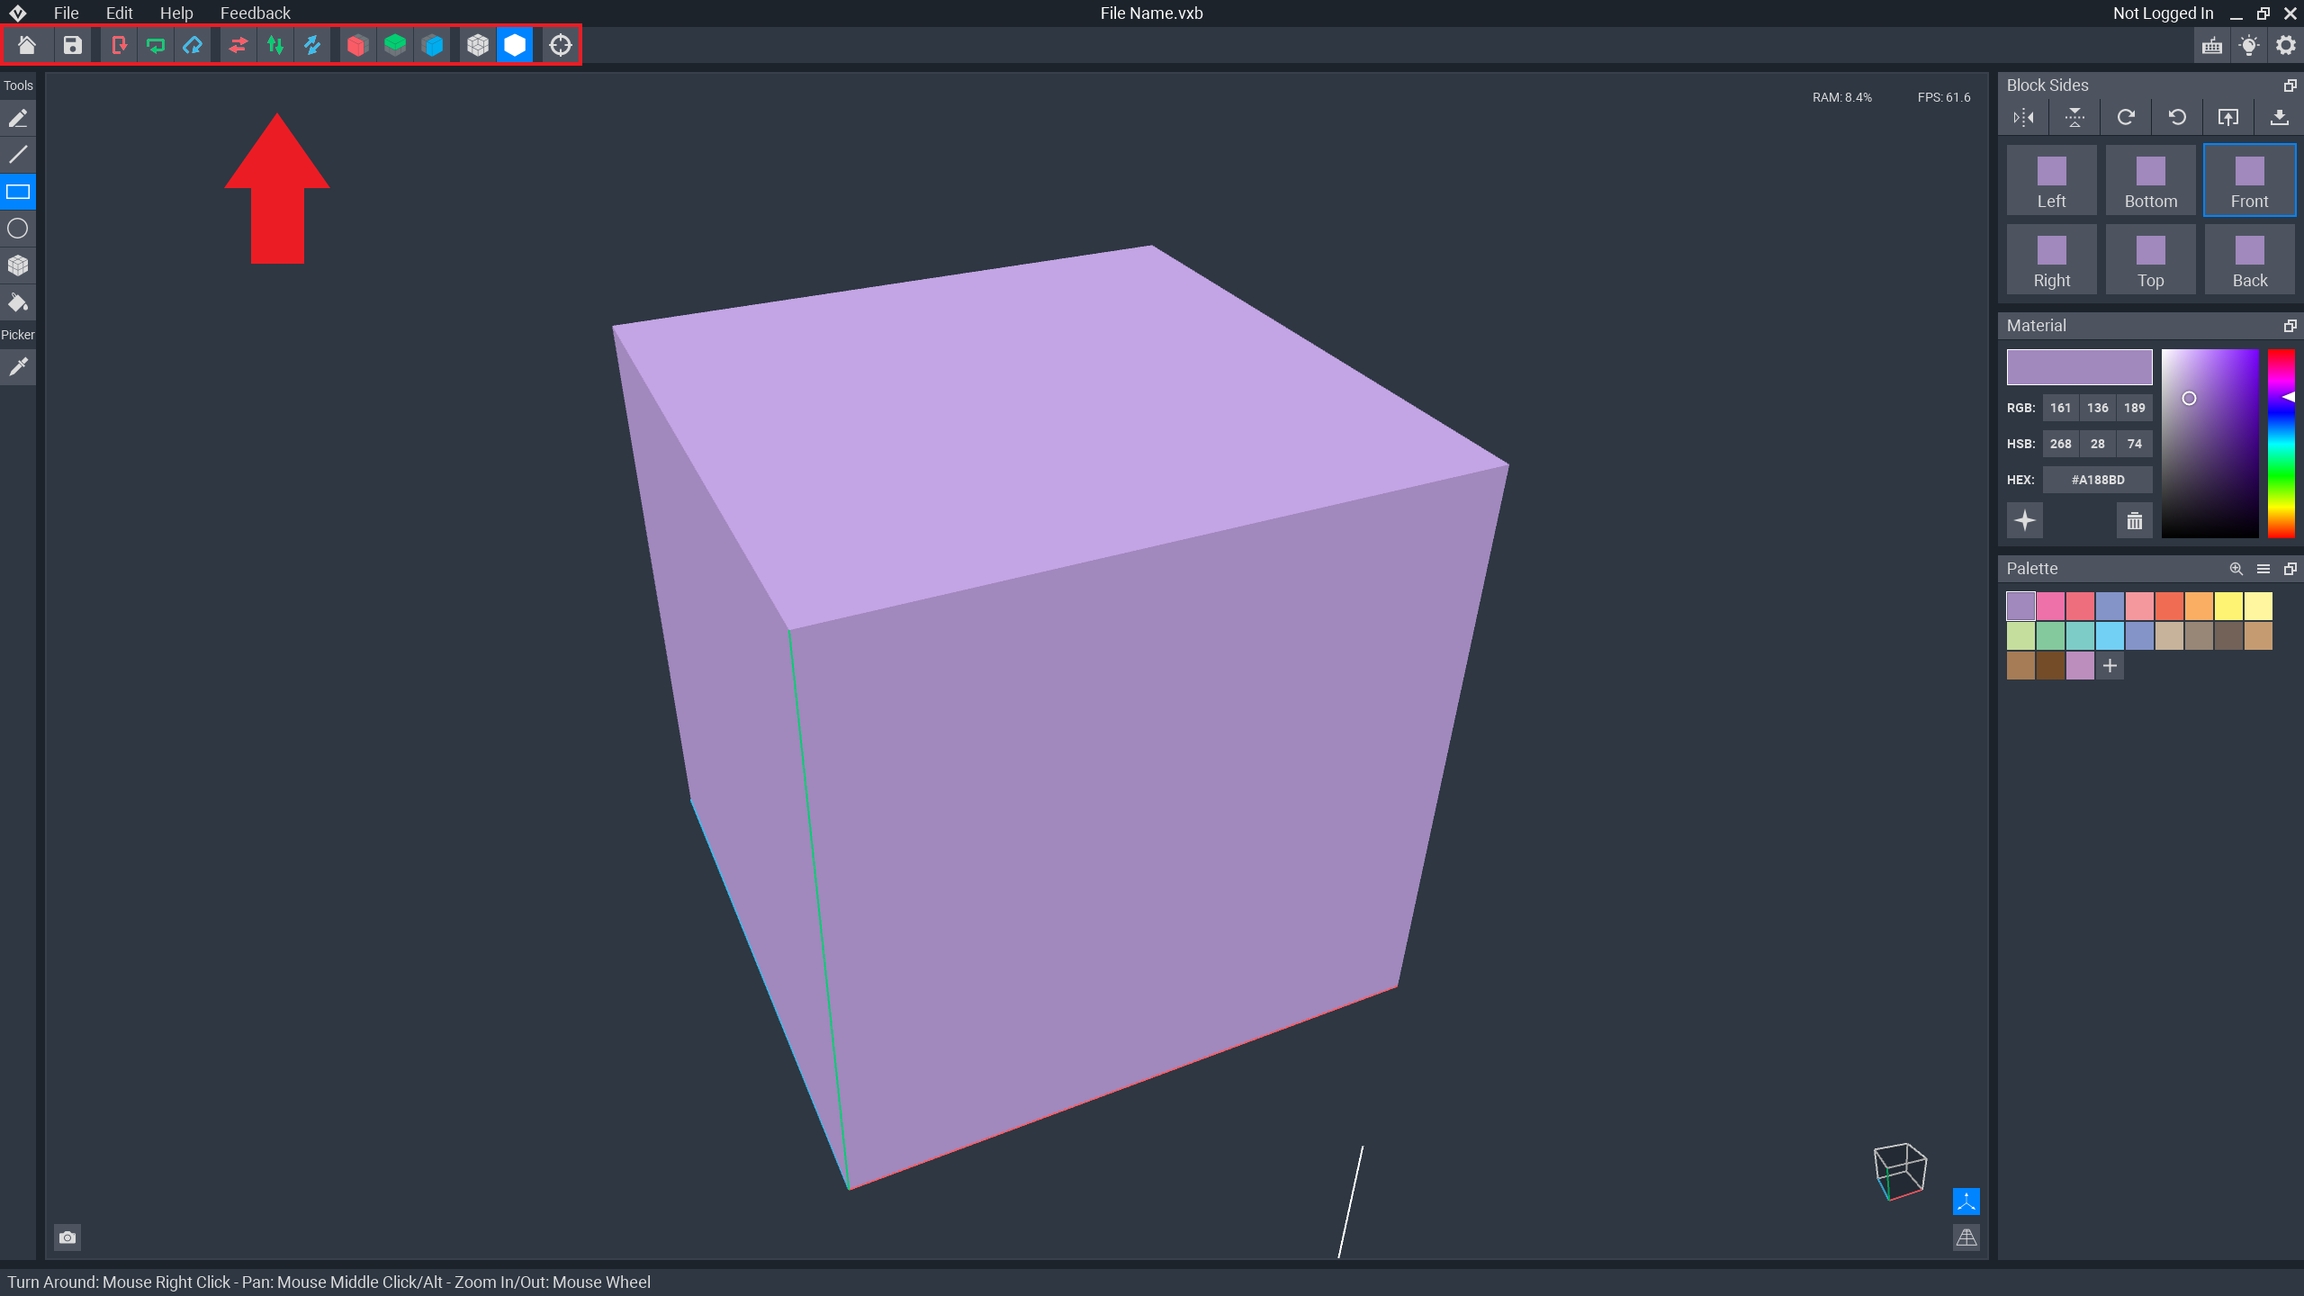
Task: Select the Top block side
Action: 2150,260
